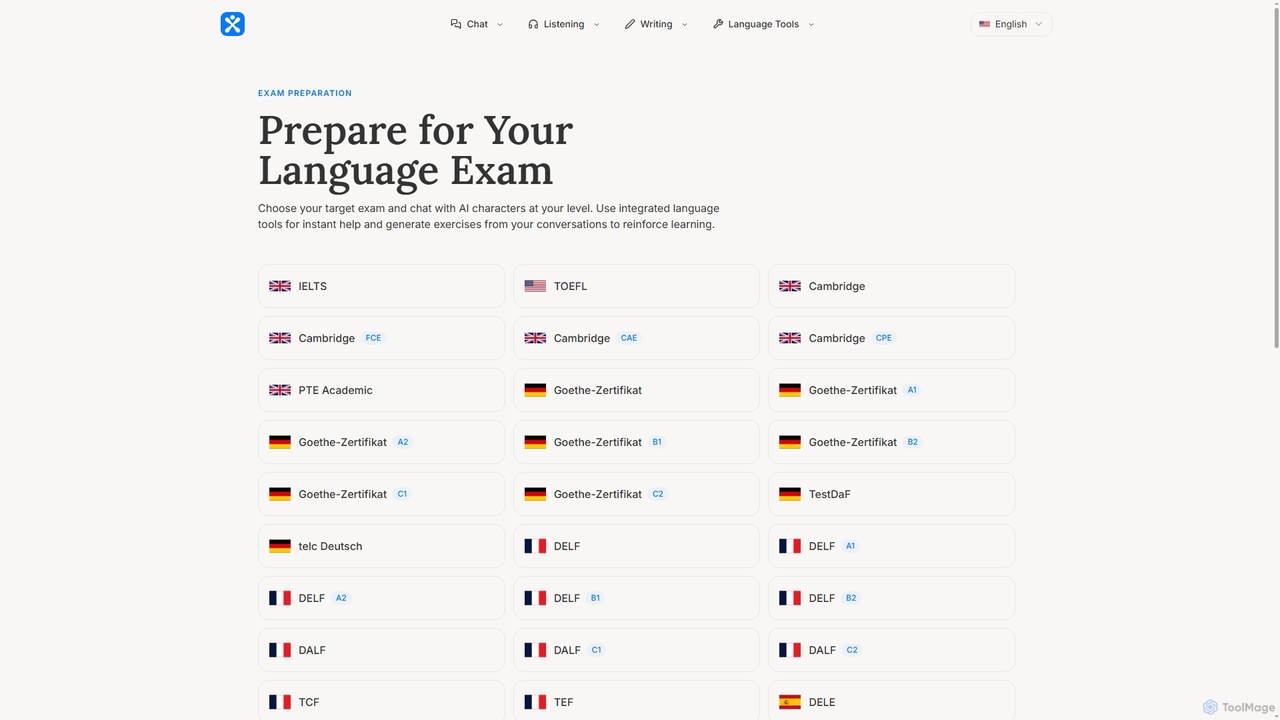The height and width of the screenshot is (720, 1280).
Task: Click the Language Tools wrench icon
Action: pos(718,24)
